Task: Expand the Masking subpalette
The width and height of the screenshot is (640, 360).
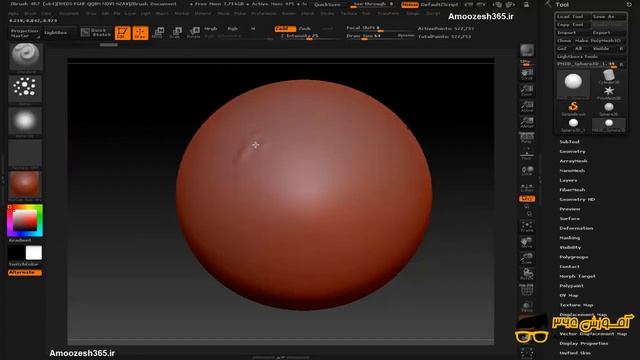Action: [x=569, y=238]
